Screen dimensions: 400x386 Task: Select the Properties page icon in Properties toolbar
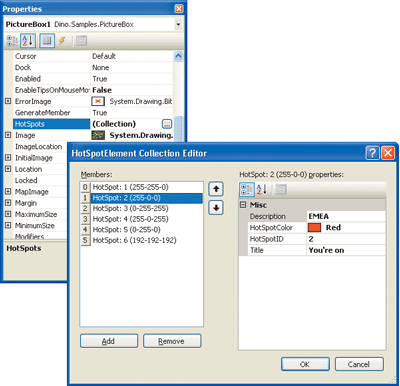click(x=47, y=41)
